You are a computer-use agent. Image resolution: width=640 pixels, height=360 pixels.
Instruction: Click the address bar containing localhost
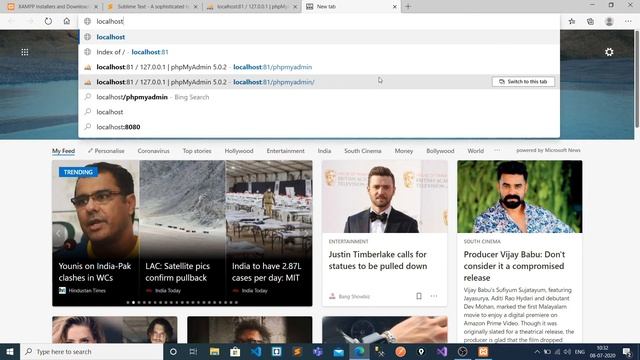point(318,21)
